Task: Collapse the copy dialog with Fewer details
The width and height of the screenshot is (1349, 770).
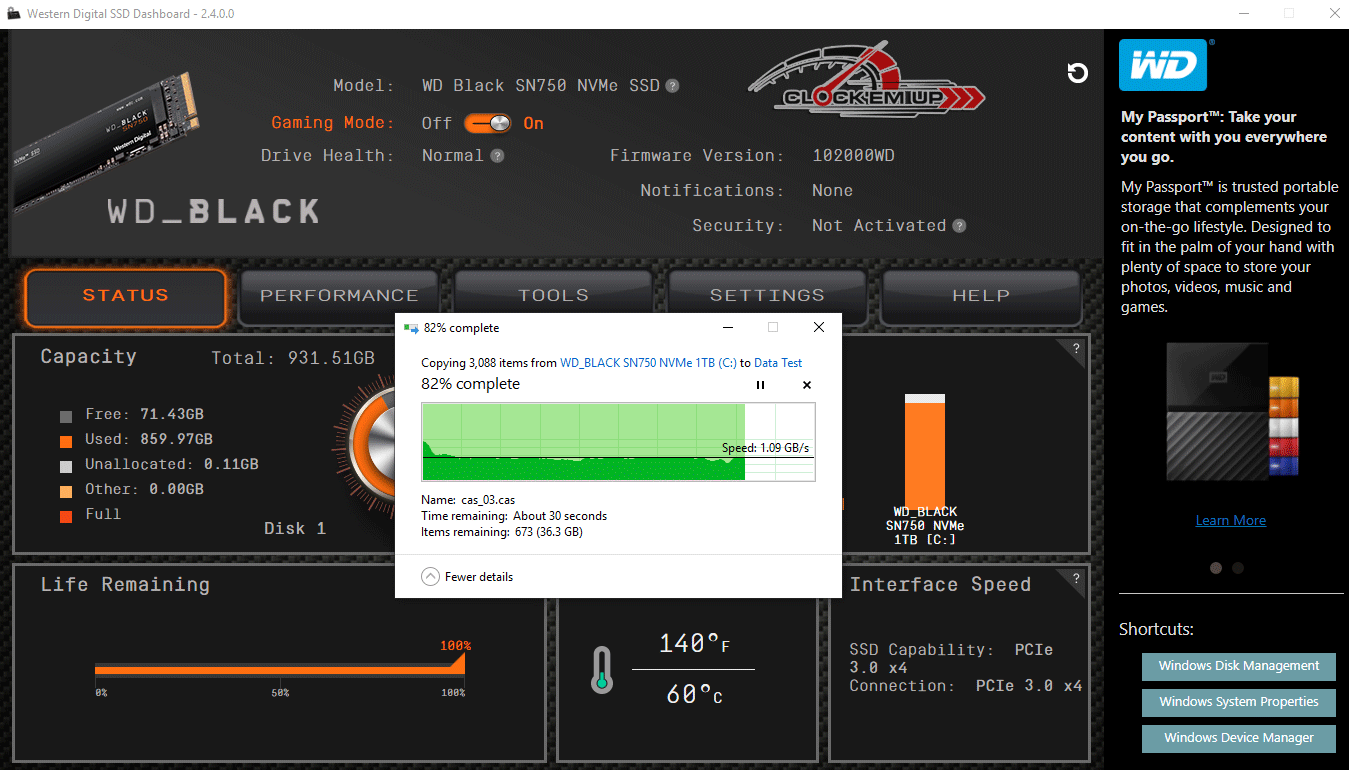Action: click(x=468, y=577)
